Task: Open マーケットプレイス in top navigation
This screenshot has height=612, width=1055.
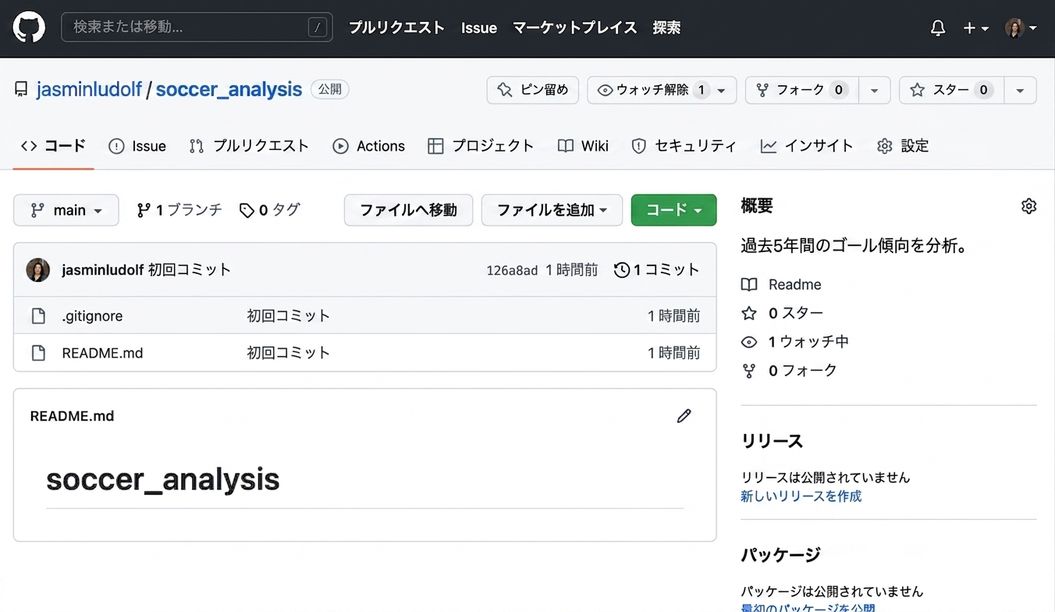Action: click(x=575, y=28)
